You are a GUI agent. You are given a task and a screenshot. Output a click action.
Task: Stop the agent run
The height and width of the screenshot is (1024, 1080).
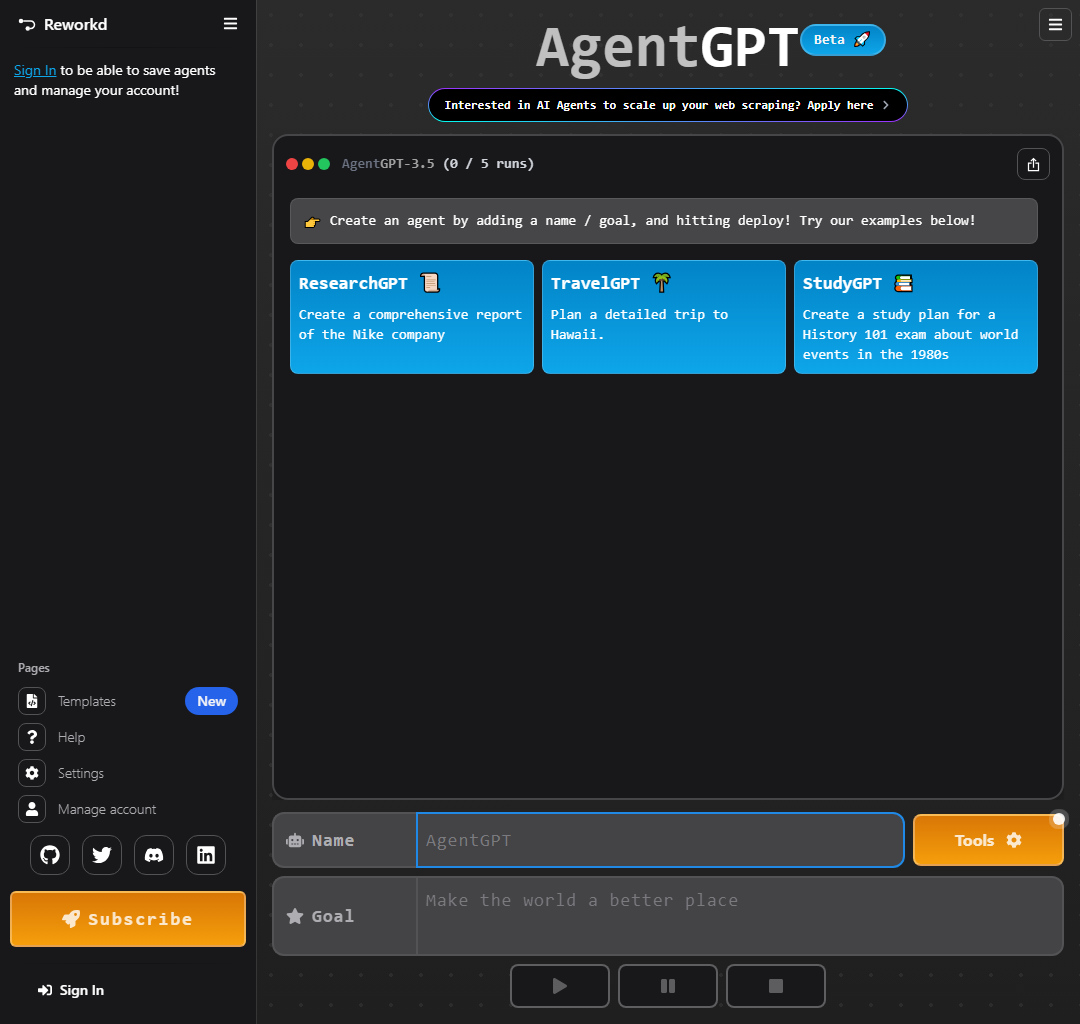776,986
